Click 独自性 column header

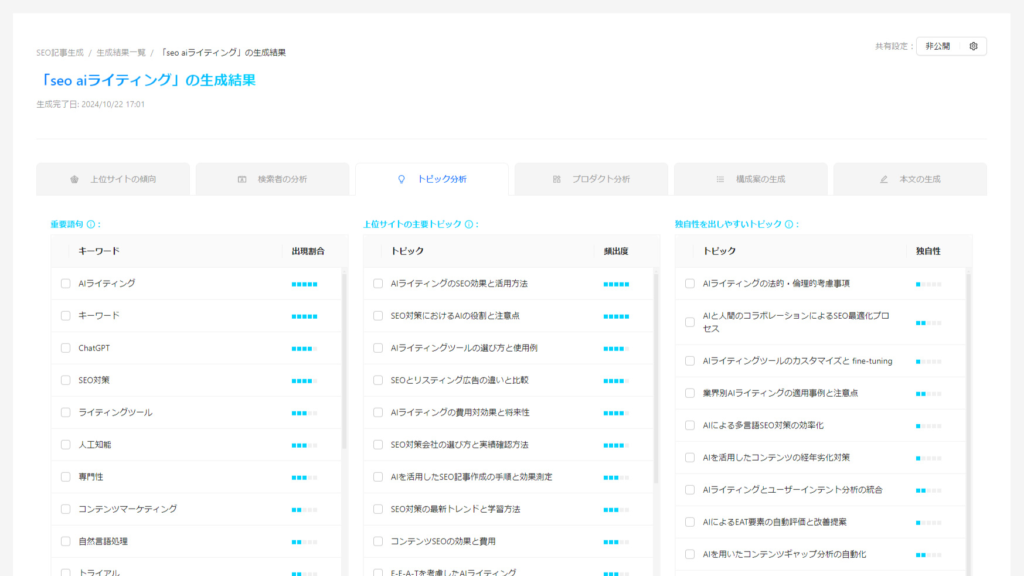coord(928,251)
